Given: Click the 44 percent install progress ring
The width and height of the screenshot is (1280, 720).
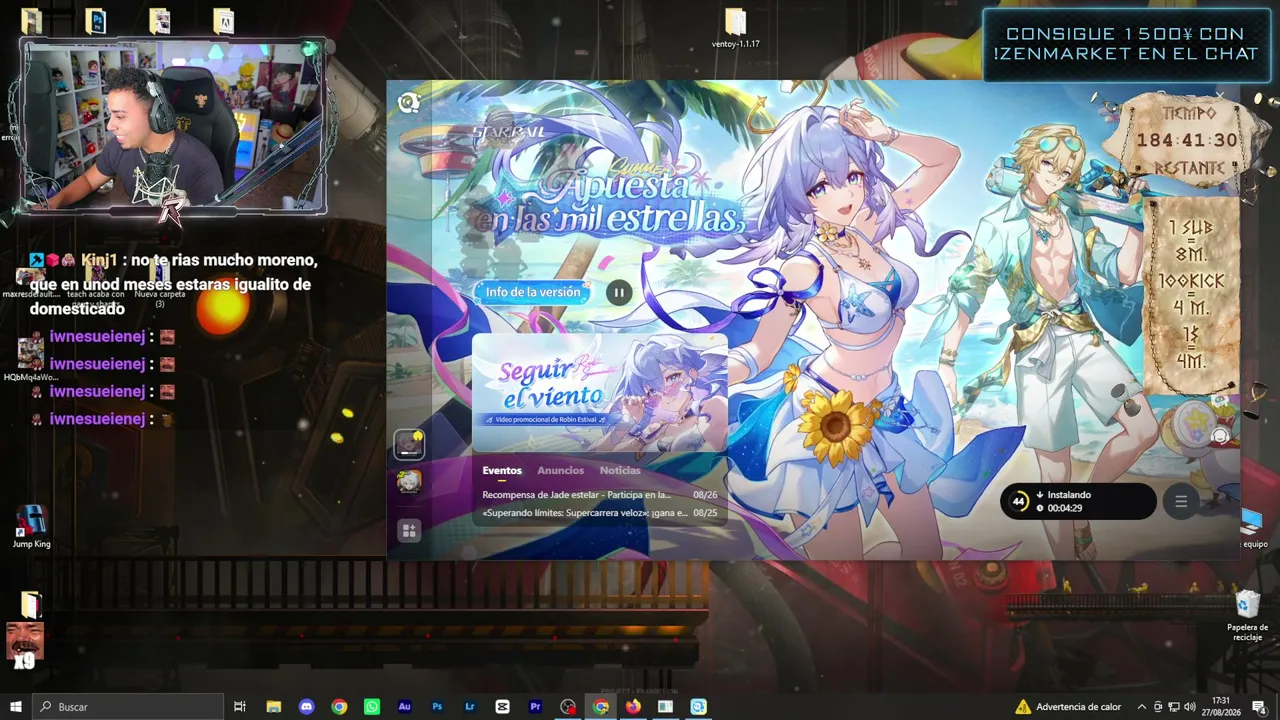Looking at the screenshot, I should coord(1019,502).
